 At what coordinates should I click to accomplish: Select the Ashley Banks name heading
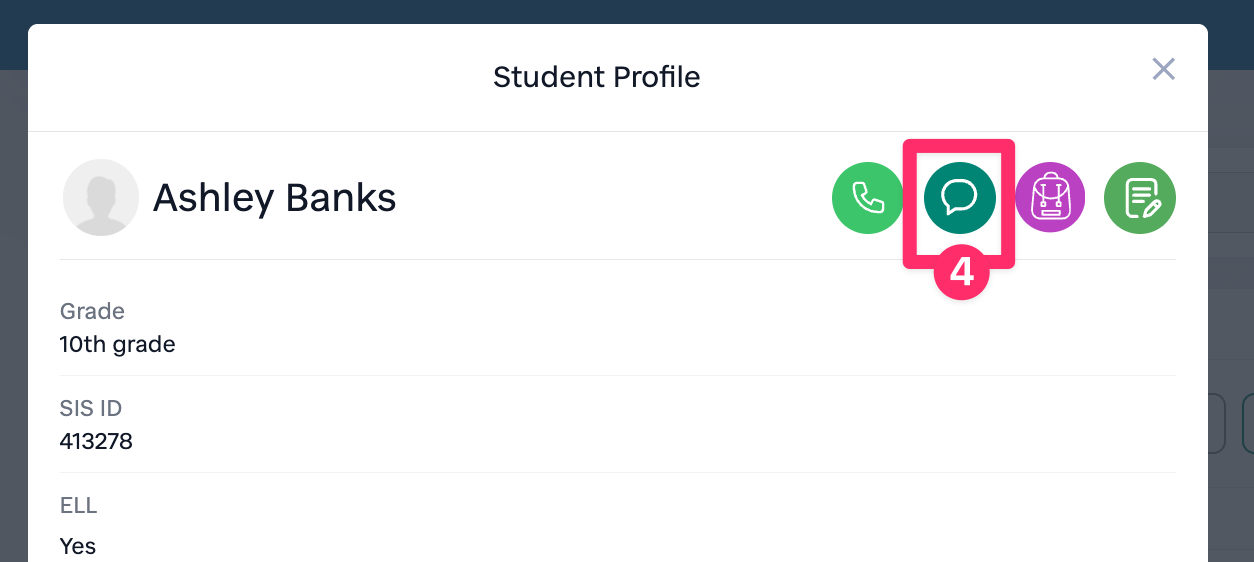(x=274, y=198)
